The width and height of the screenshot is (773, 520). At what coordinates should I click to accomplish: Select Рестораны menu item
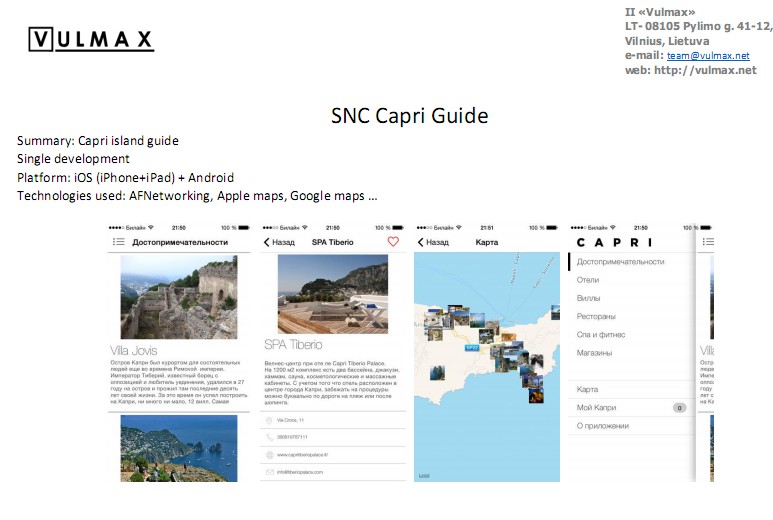[x=596, y=316]
